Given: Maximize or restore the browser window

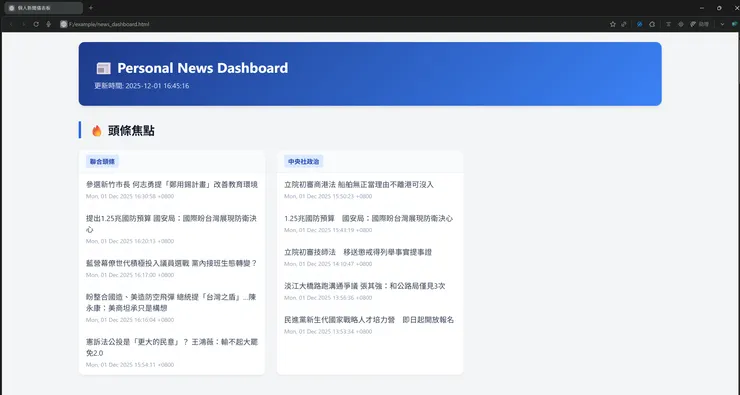Looking at the screenshot, I should click(719, 8).
